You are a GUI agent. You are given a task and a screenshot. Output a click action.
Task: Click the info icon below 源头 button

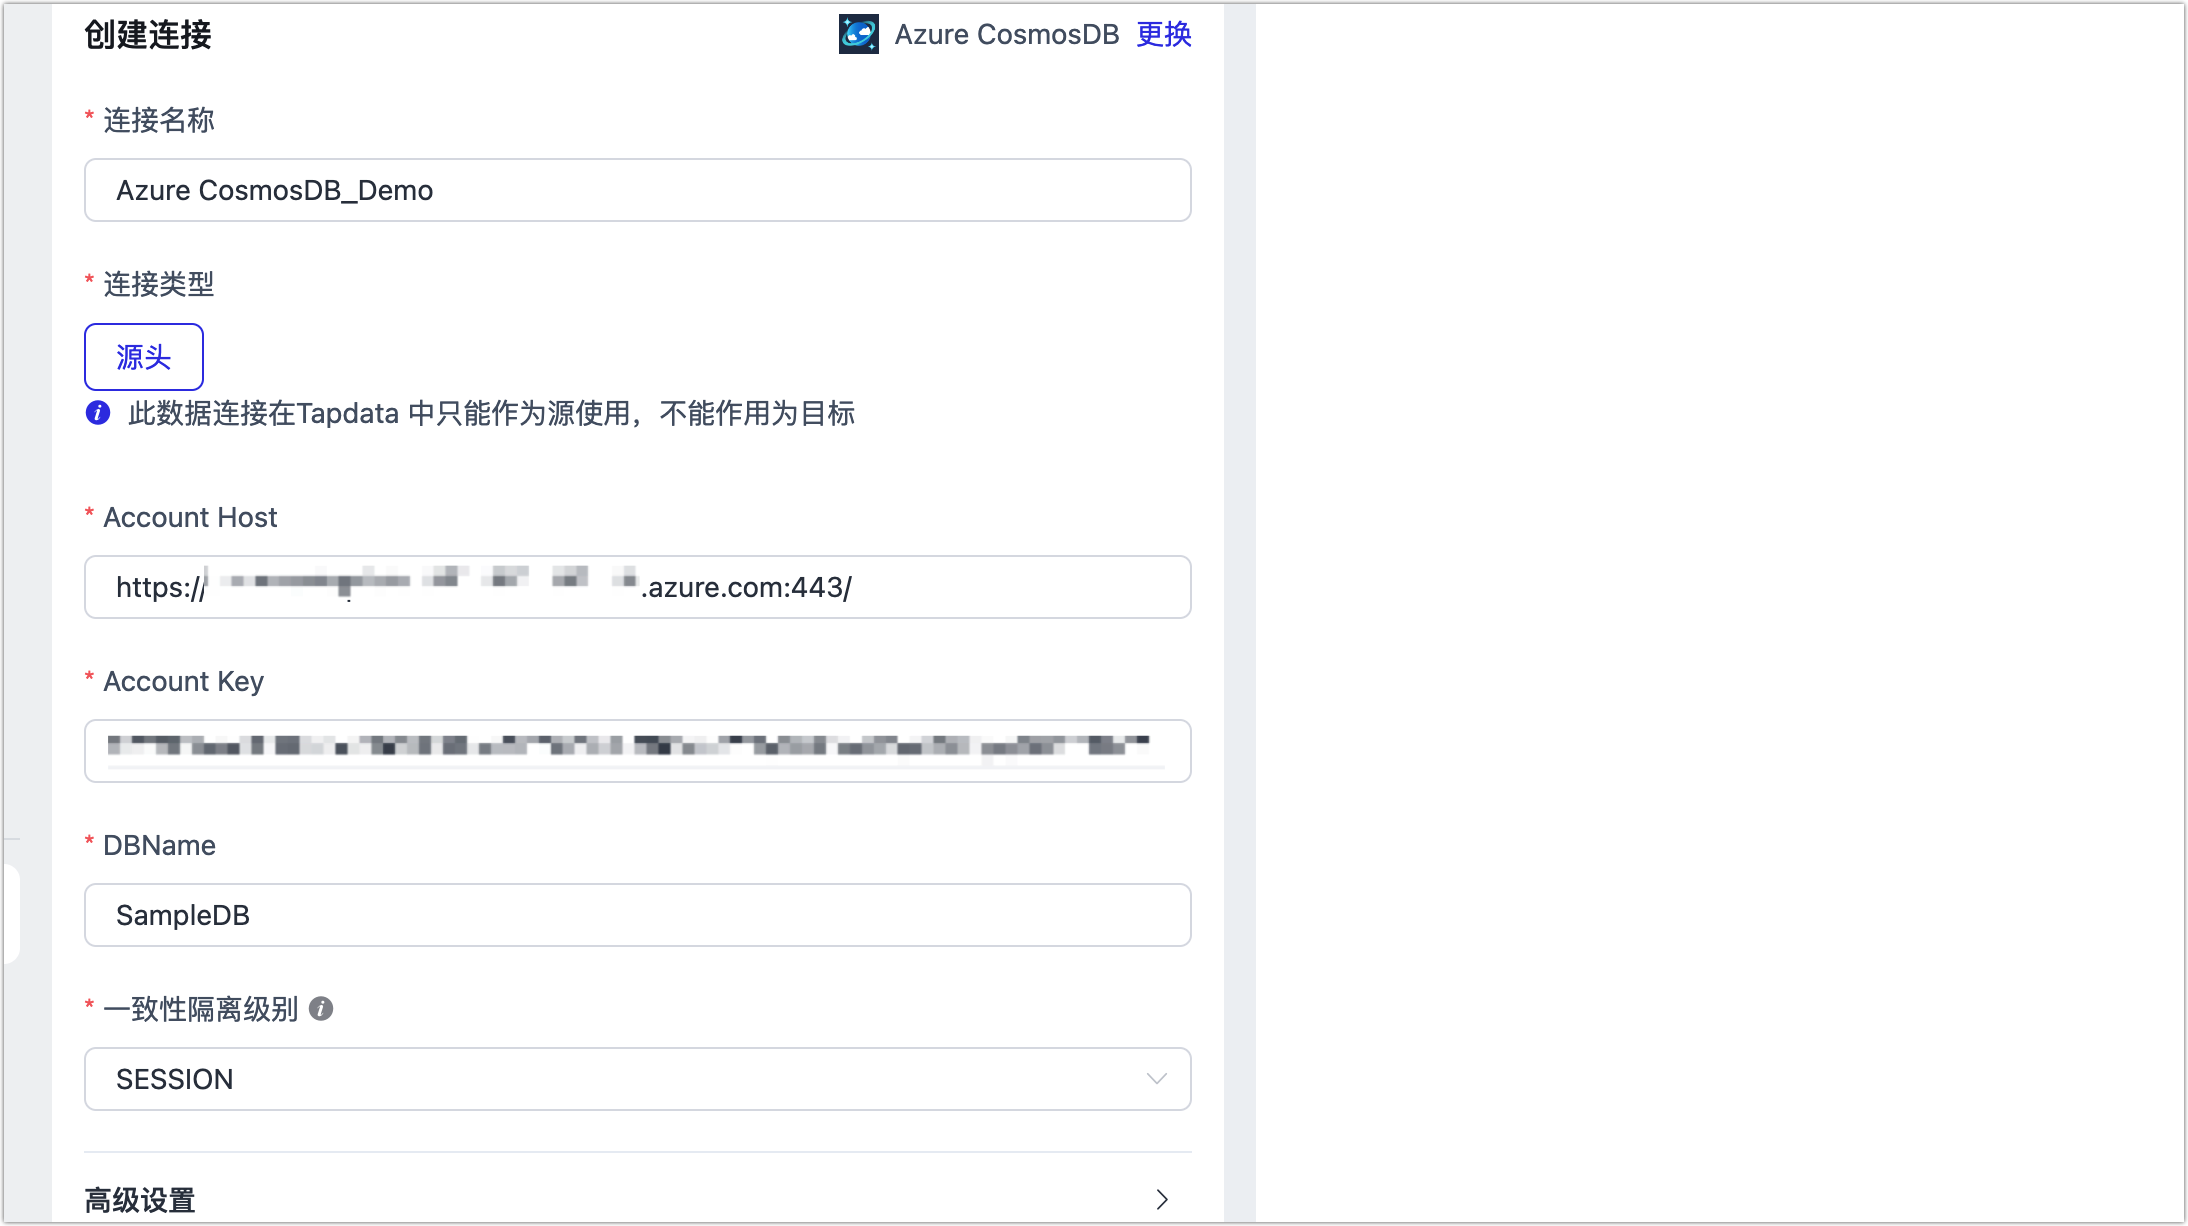click(97, 413)
